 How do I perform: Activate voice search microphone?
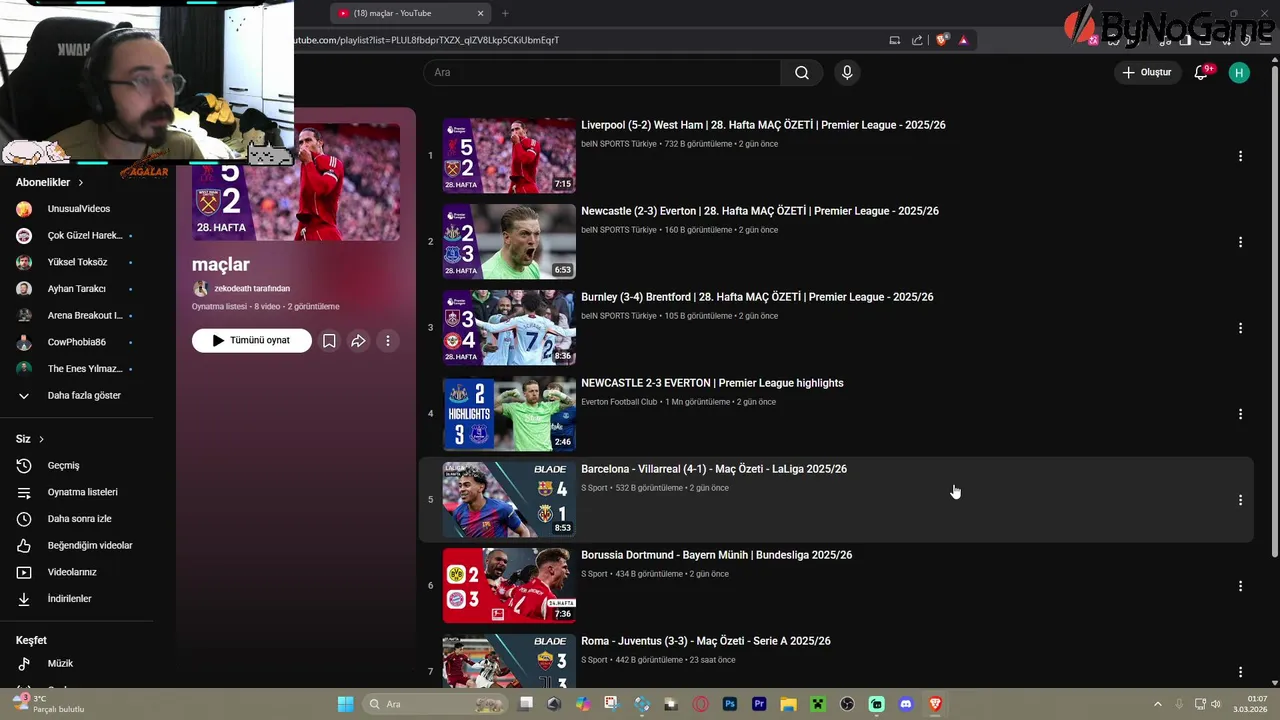847,72
